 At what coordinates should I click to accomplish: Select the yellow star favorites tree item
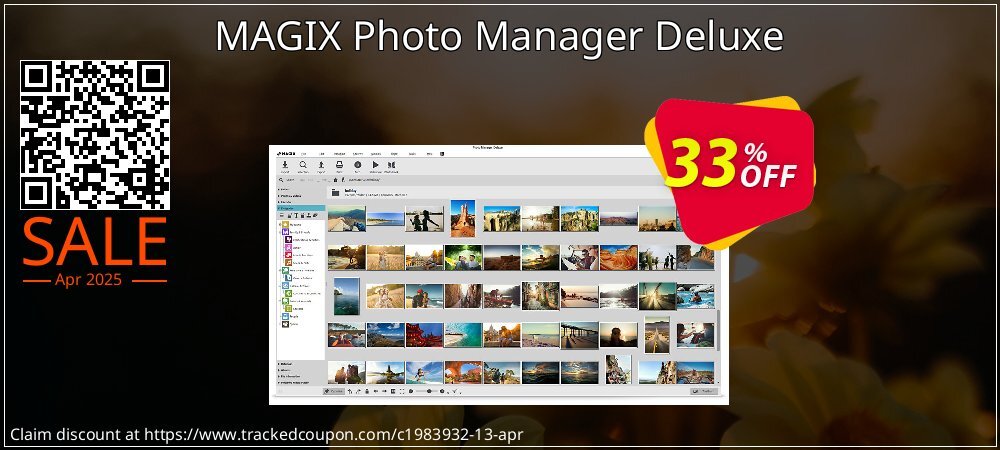[x=285, y=224]
